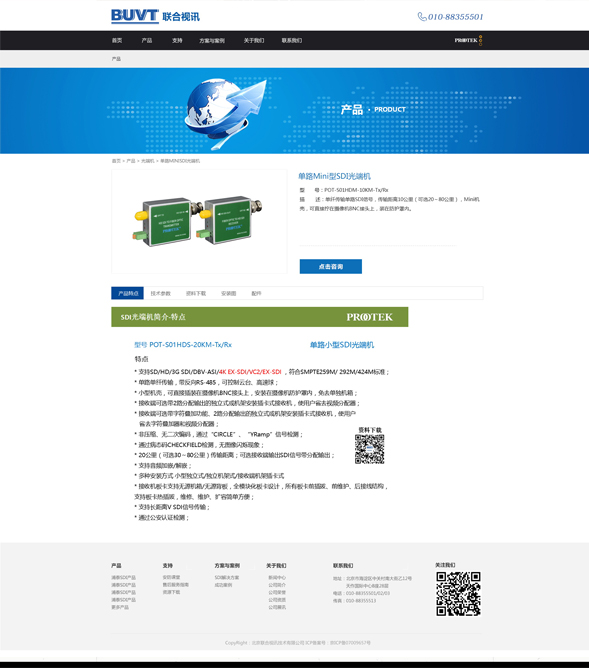The height and width of the screenshot is (668, 589).
Task: Switch to the 技术参数 tab
Action: pos(161,293)
